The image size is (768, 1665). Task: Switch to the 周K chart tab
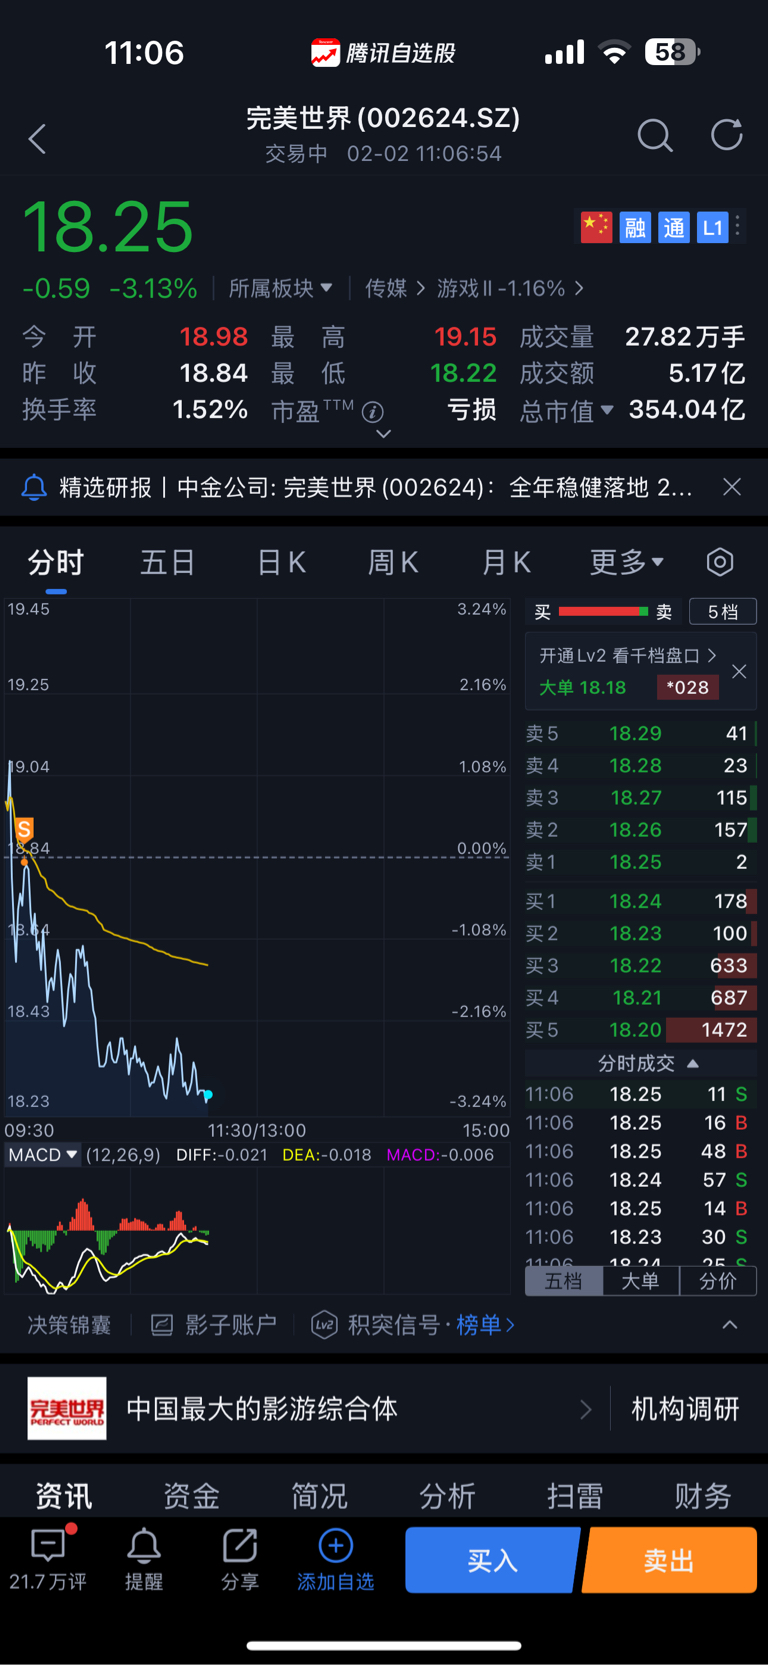coord(393,562)
